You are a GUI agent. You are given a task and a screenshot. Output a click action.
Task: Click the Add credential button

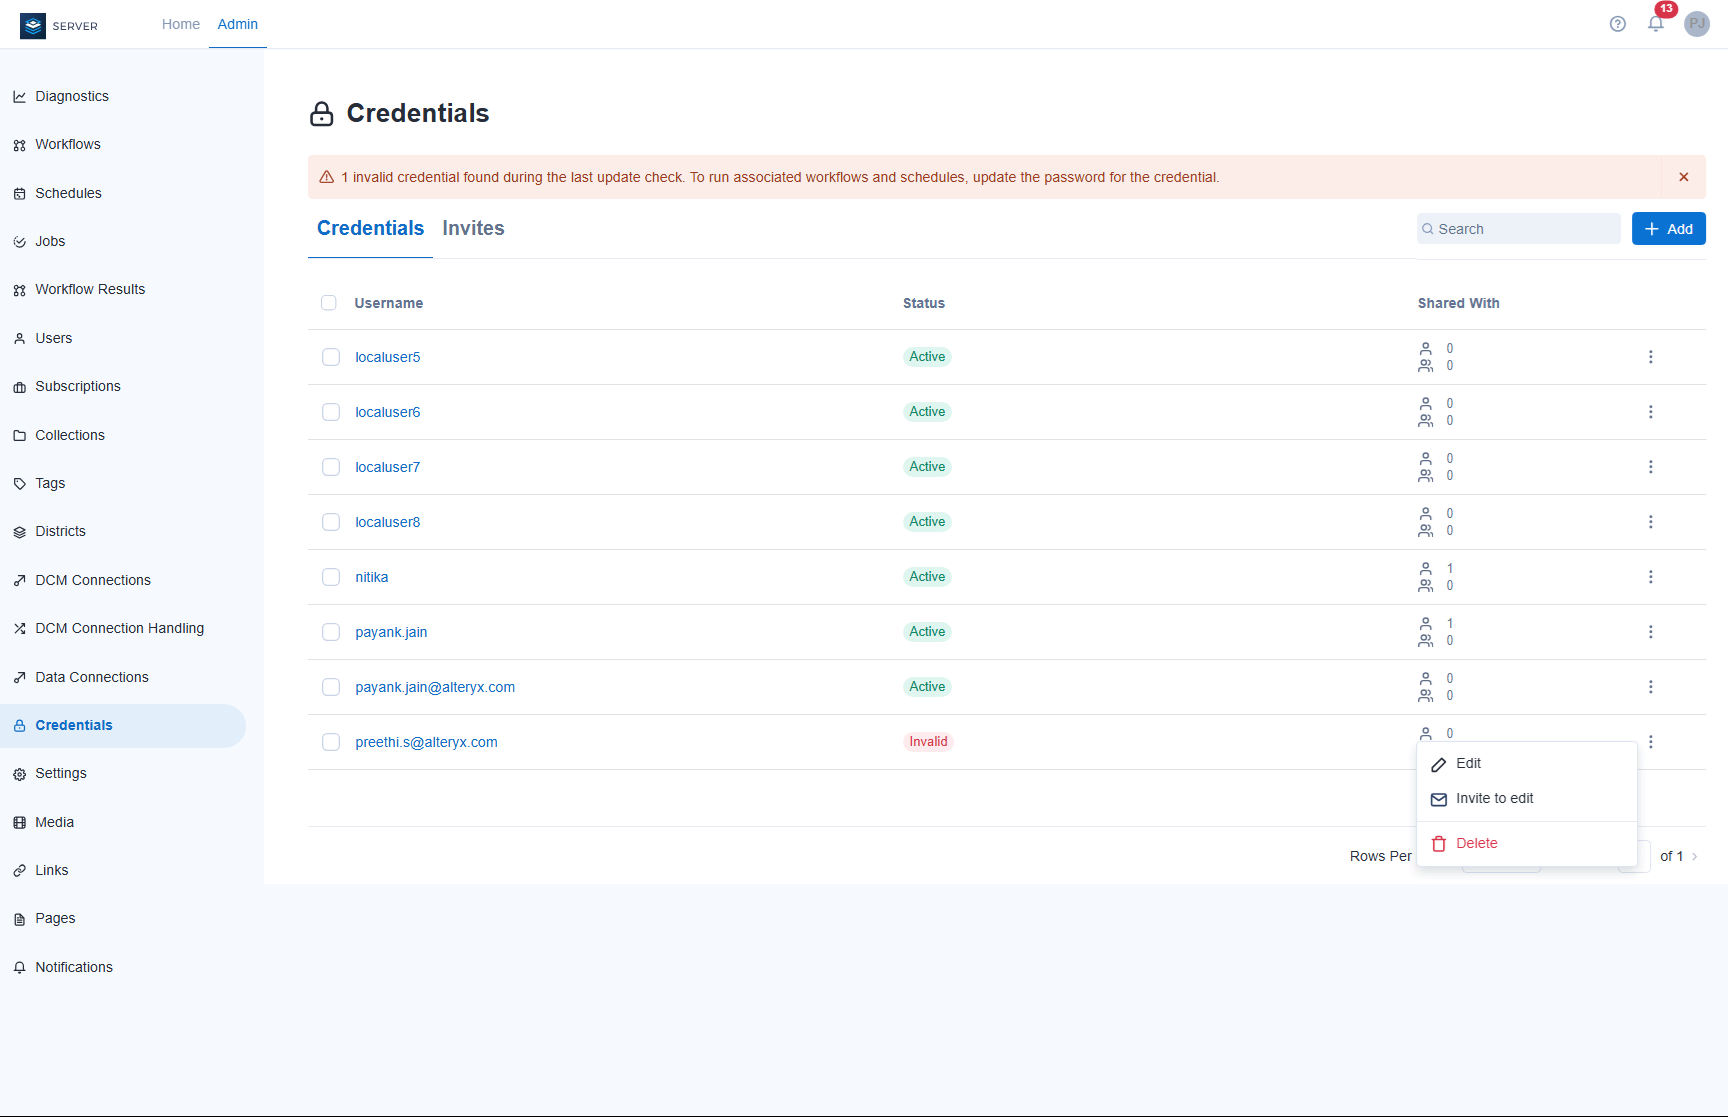pyautogui.click(x=1667, y=228)
